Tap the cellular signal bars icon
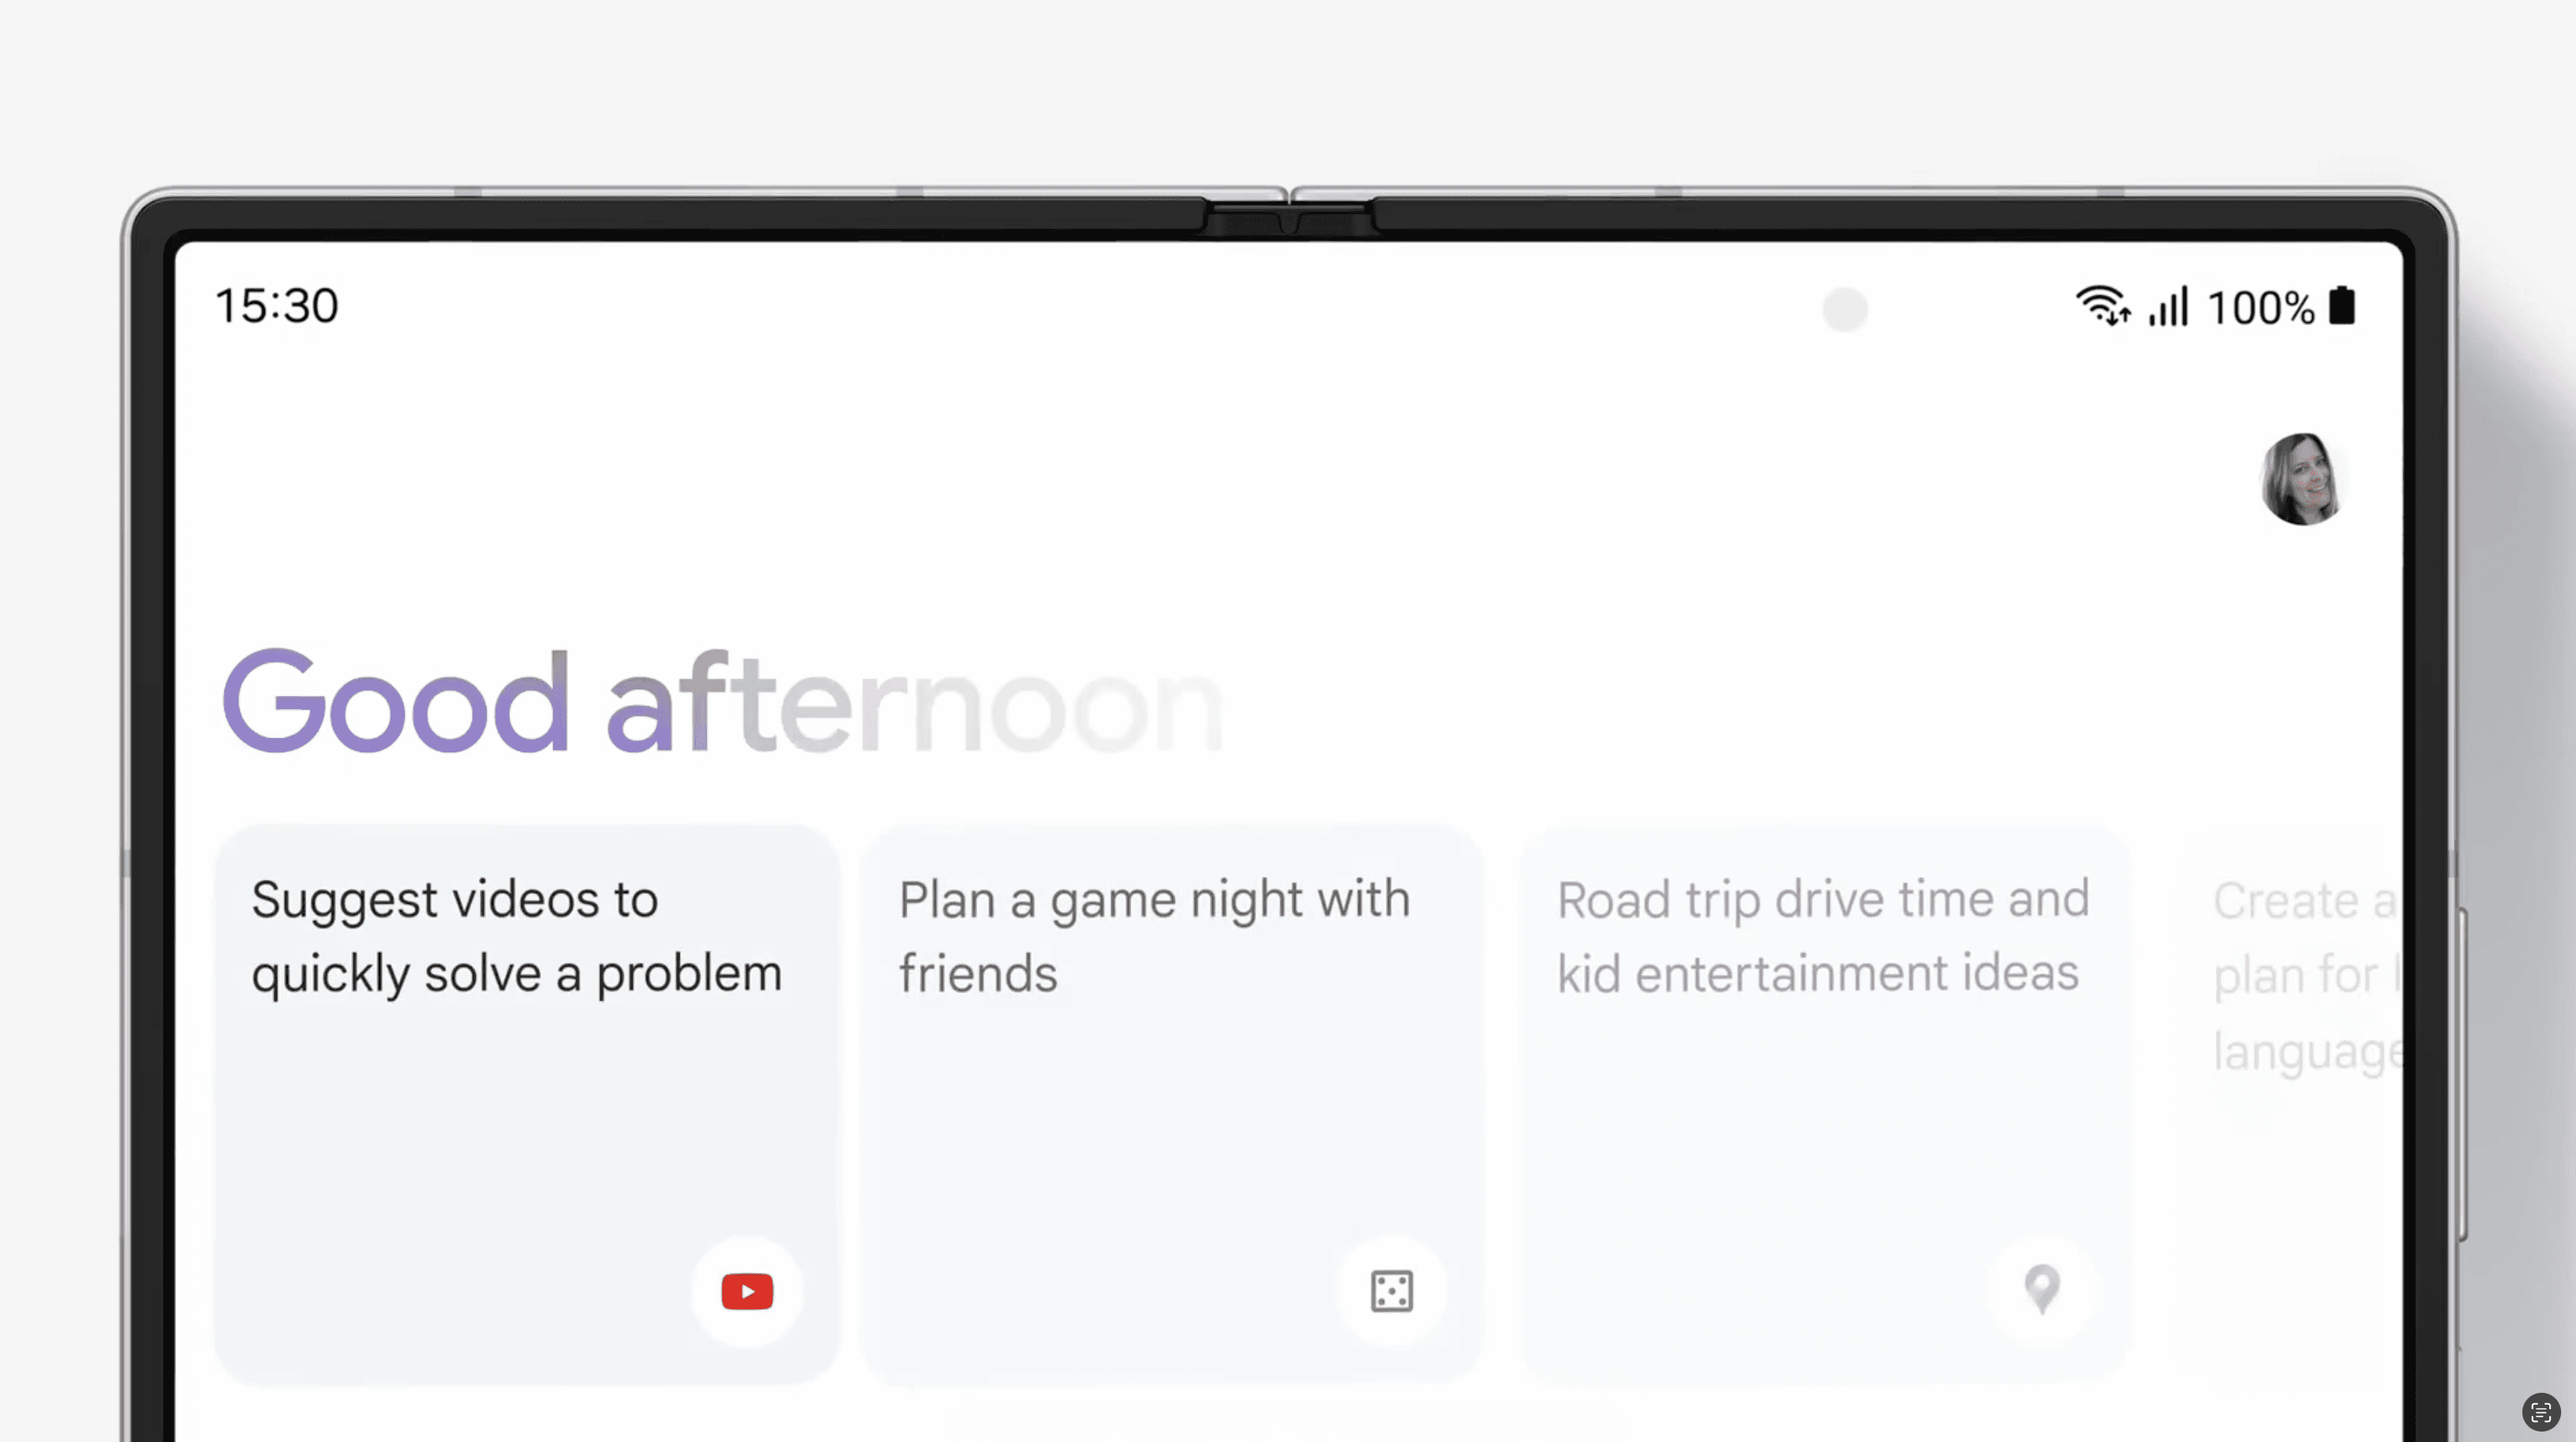The image size is (2576, 1442). click(x=2168, y=306)
